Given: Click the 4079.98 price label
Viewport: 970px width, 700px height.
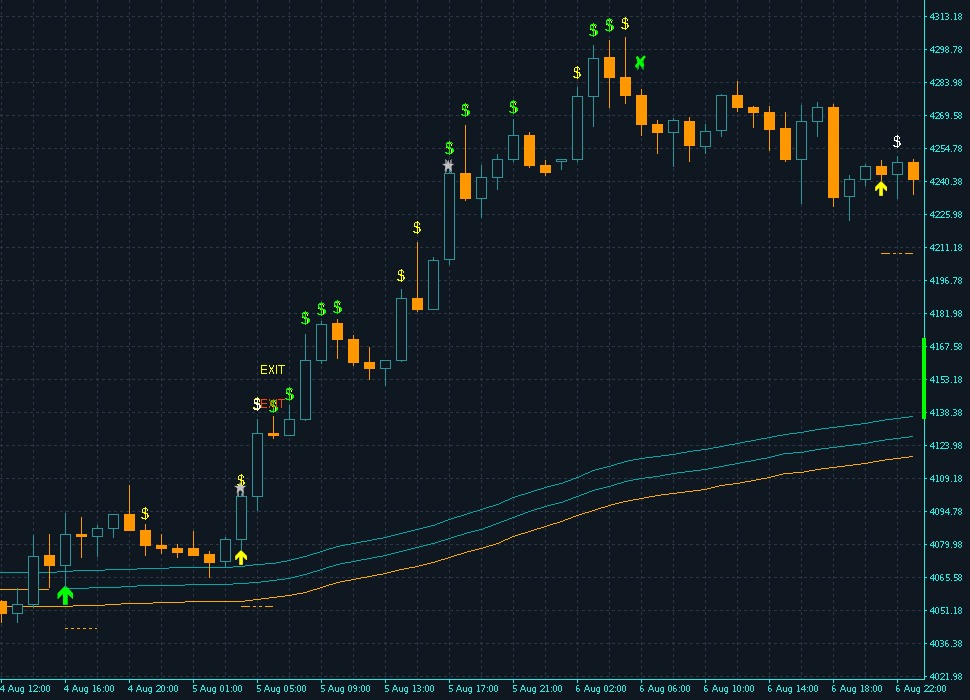Looking at the screenshot, I should coord(946,544).
